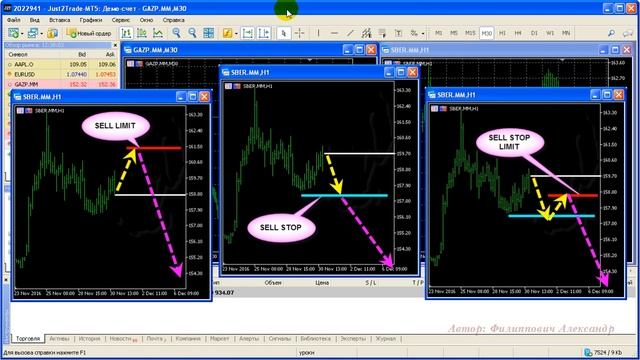Open the Алерты tab

(x=249, y=338)
